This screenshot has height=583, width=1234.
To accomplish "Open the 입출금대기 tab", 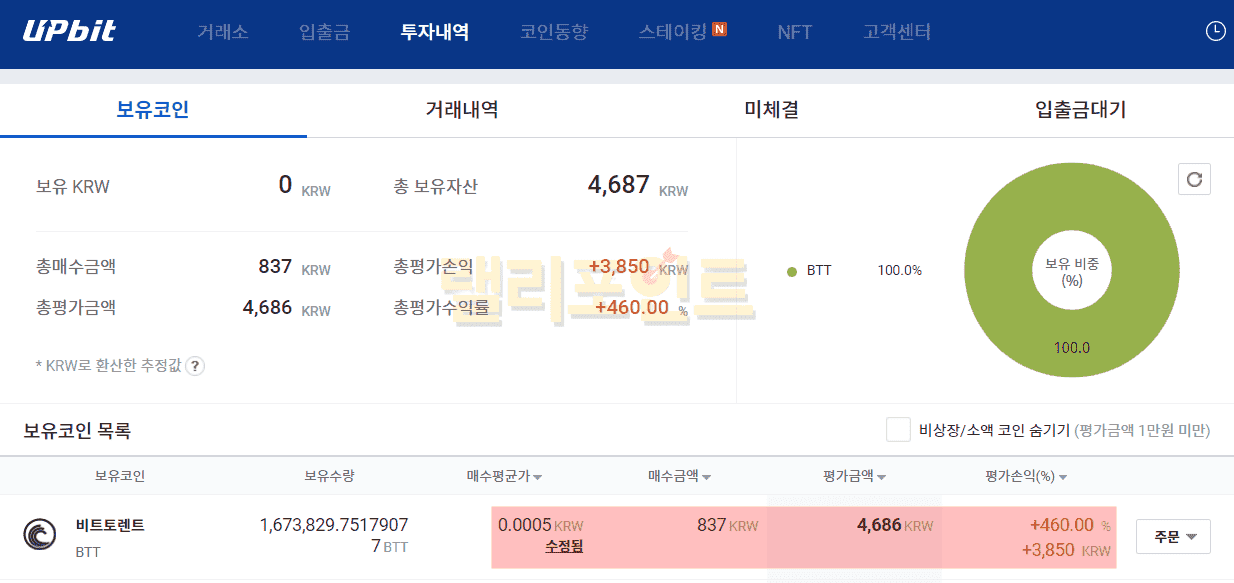I will 1080,110.
